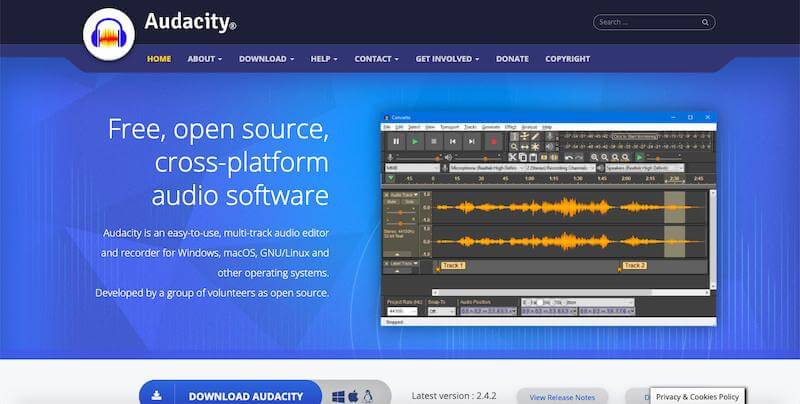800x404 pixels.
Task: Click the search magnifier icon
Action: click(705, 22)
